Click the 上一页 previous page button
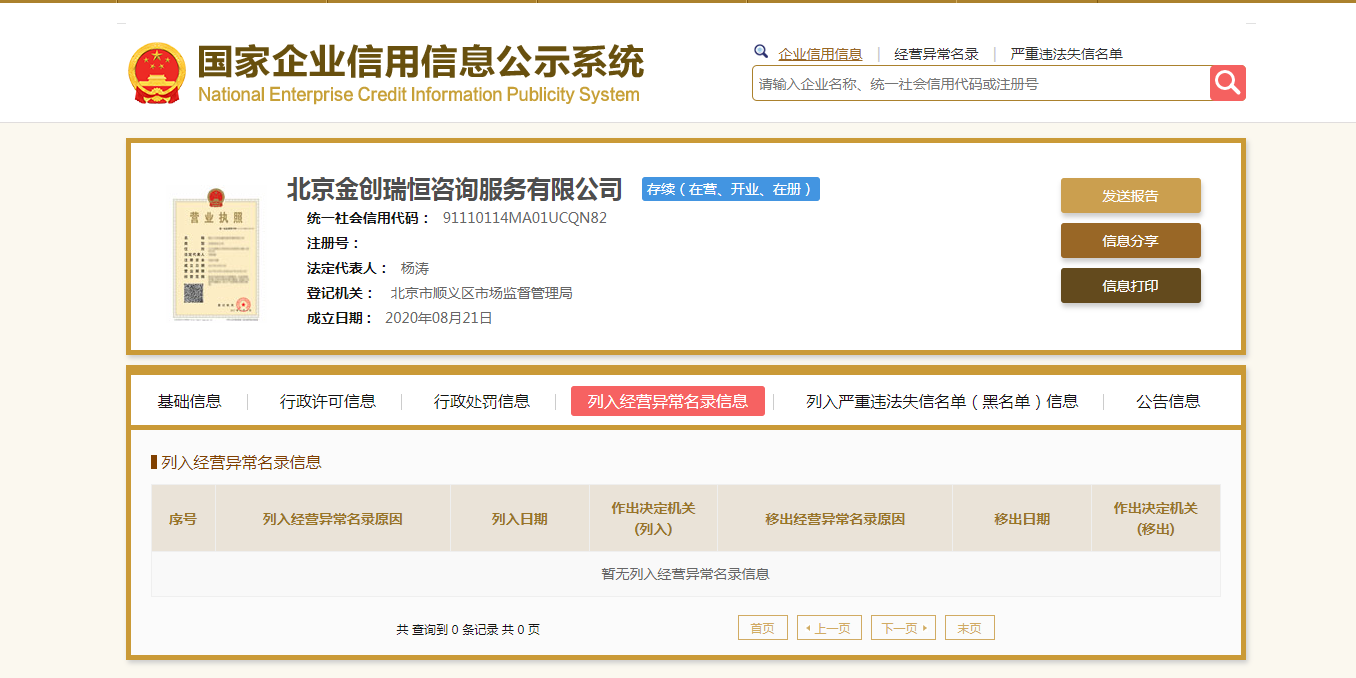1356x678 pixels. tap(829, 628)
